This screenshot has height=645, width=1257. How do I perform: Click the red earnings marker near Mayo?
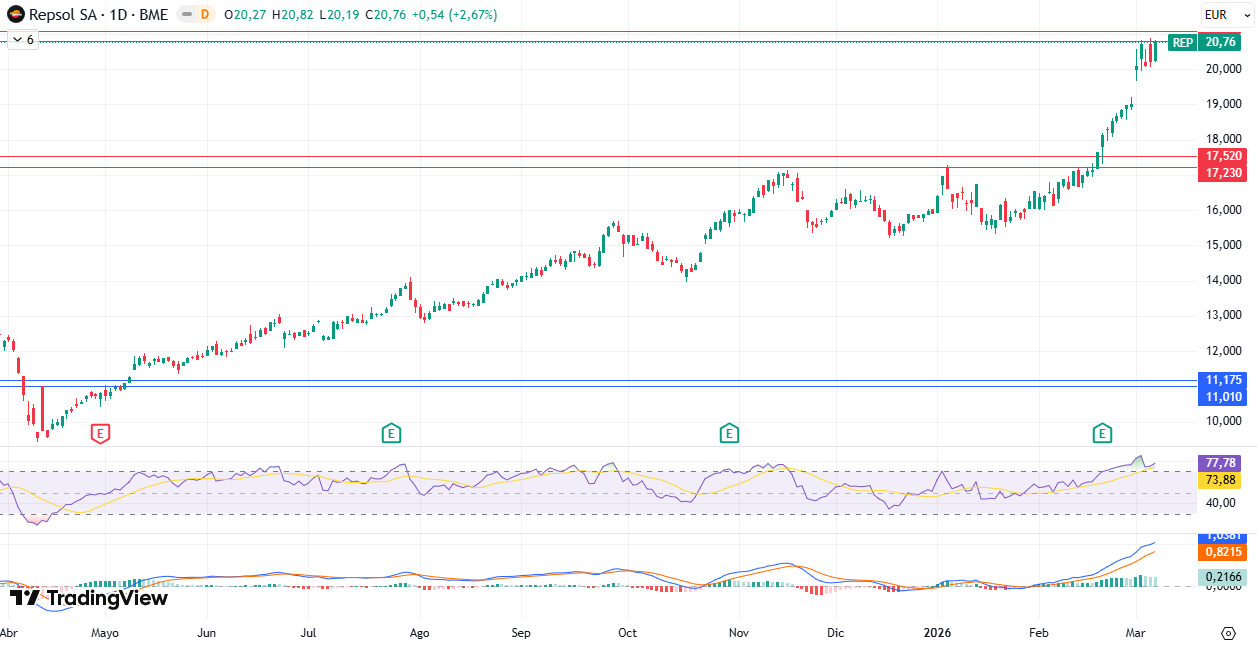pos(100,433)
